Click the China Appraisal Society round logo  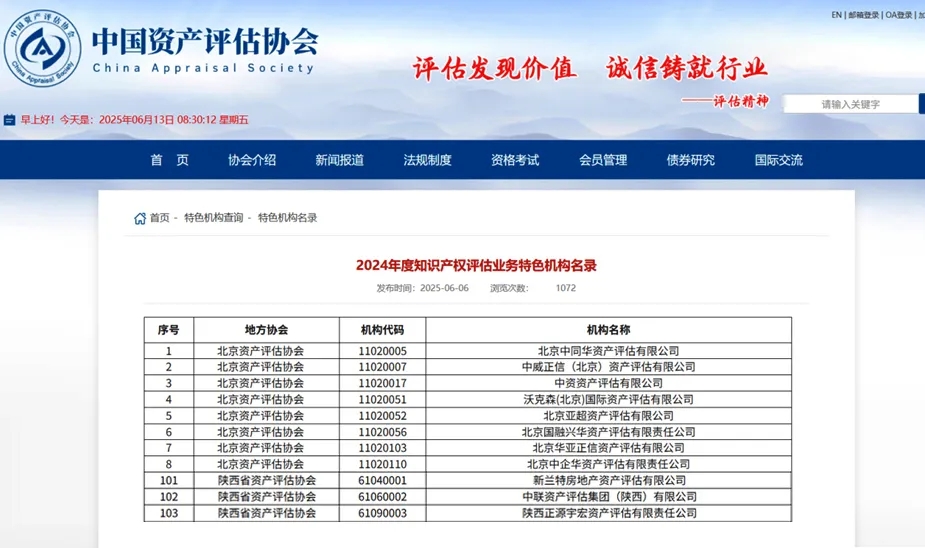tap(42, 48)
